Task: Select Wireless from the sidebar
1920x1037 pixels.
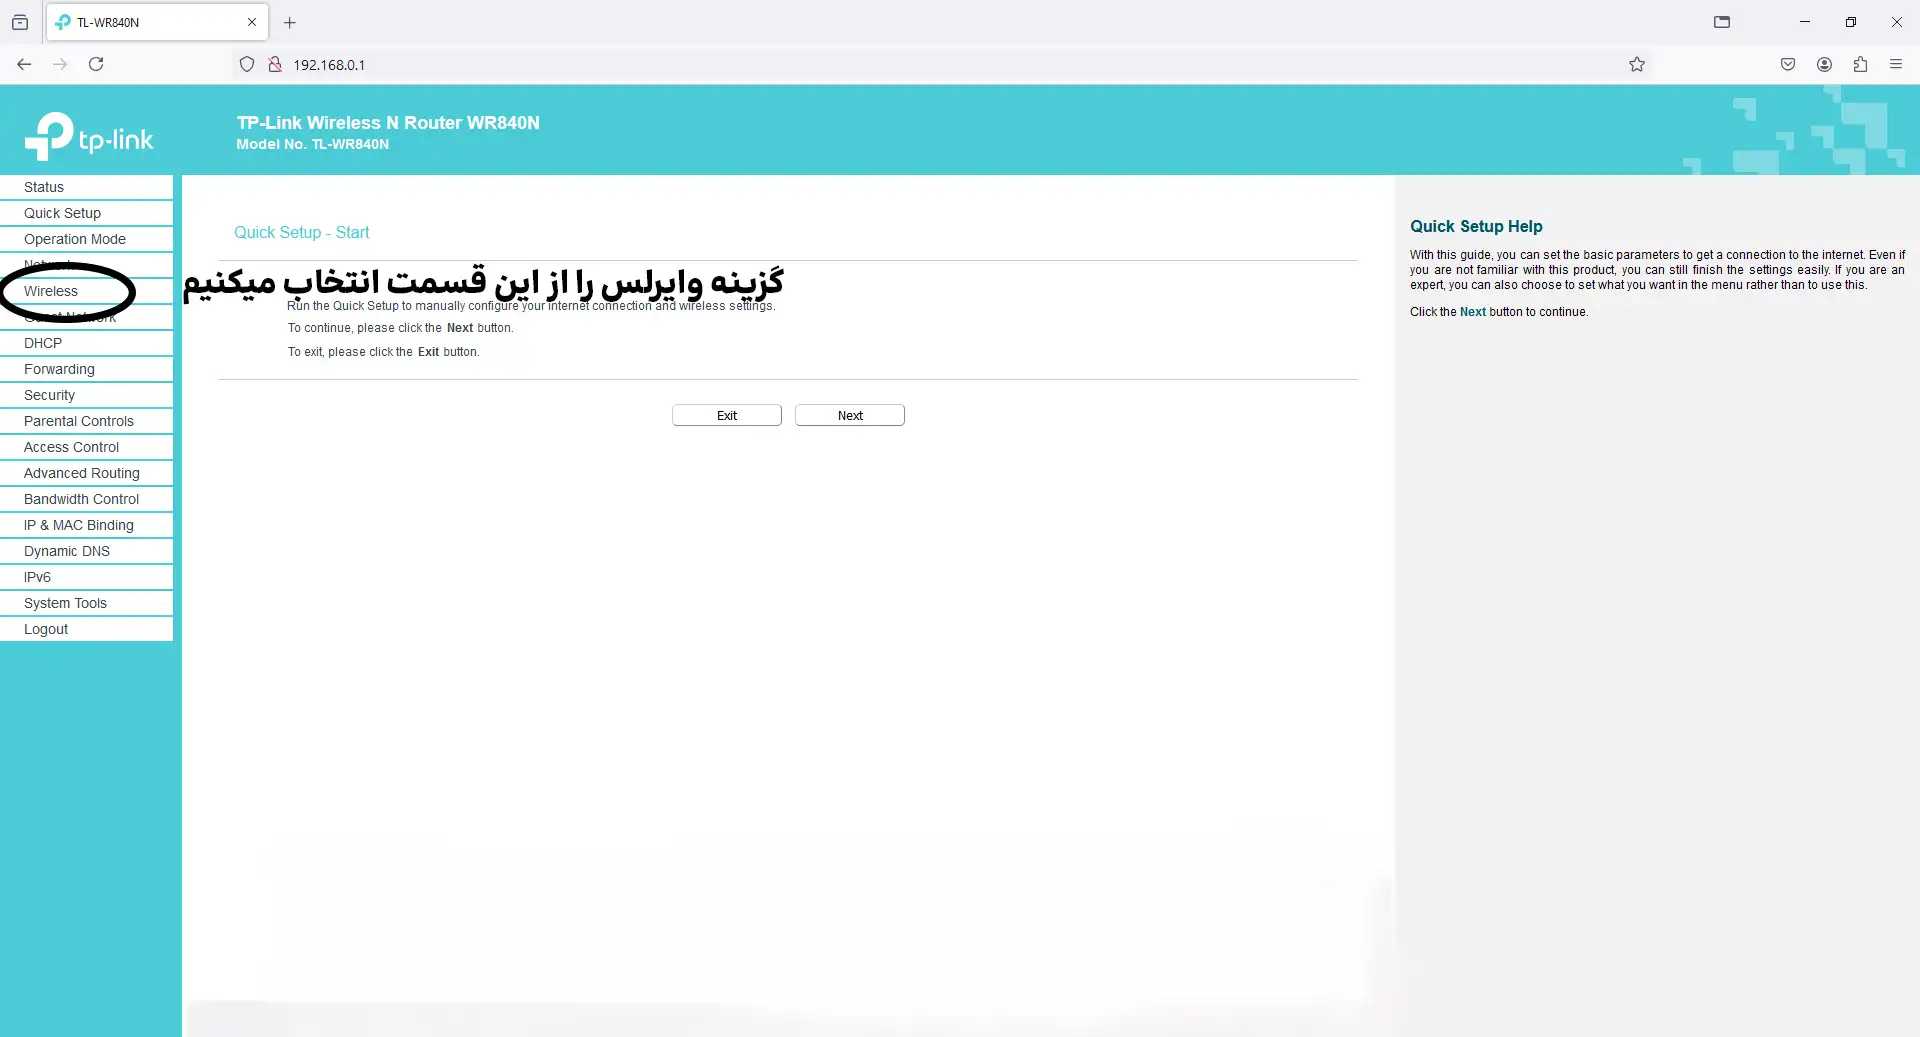Action: 86,291
